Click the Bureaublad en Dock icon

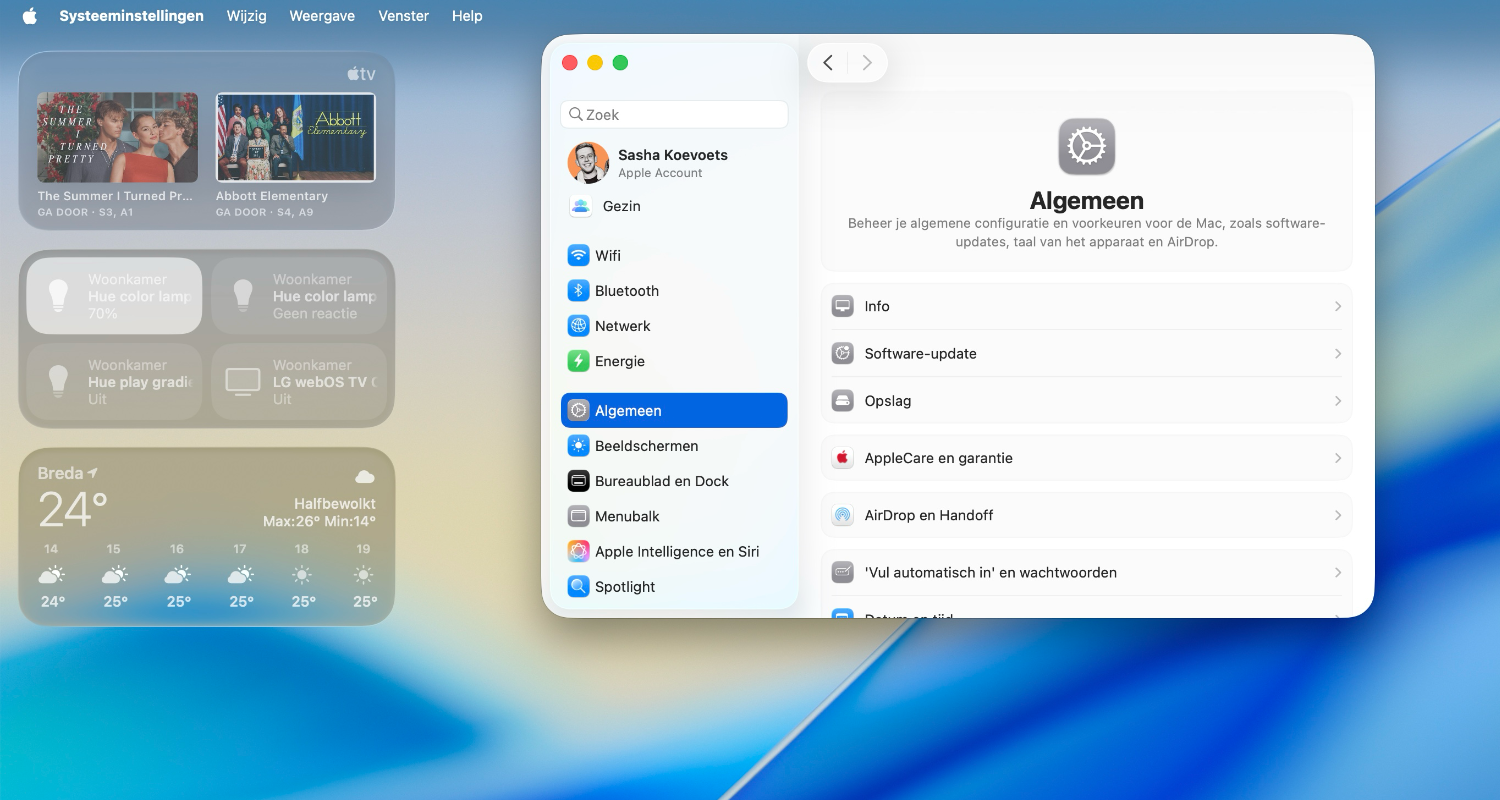(x=578, y=481)
